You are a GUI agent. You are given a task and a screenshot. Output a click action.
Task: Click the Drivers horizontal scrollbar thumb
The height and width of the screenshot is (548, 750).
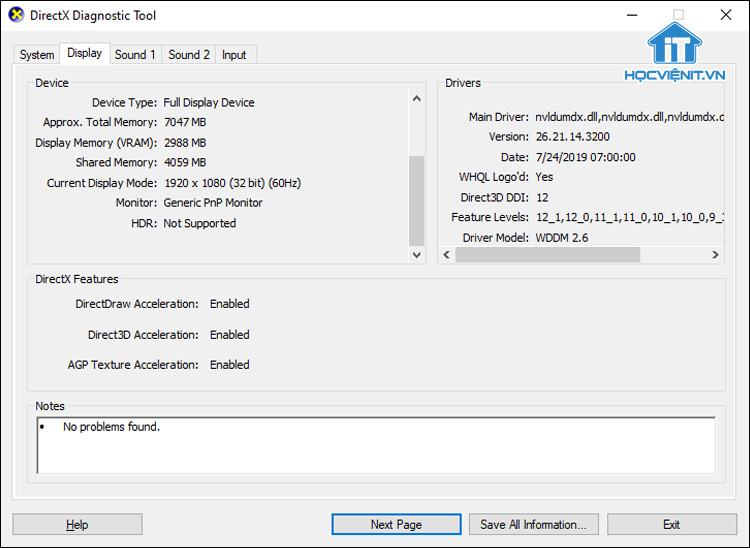tap(548, 254)
